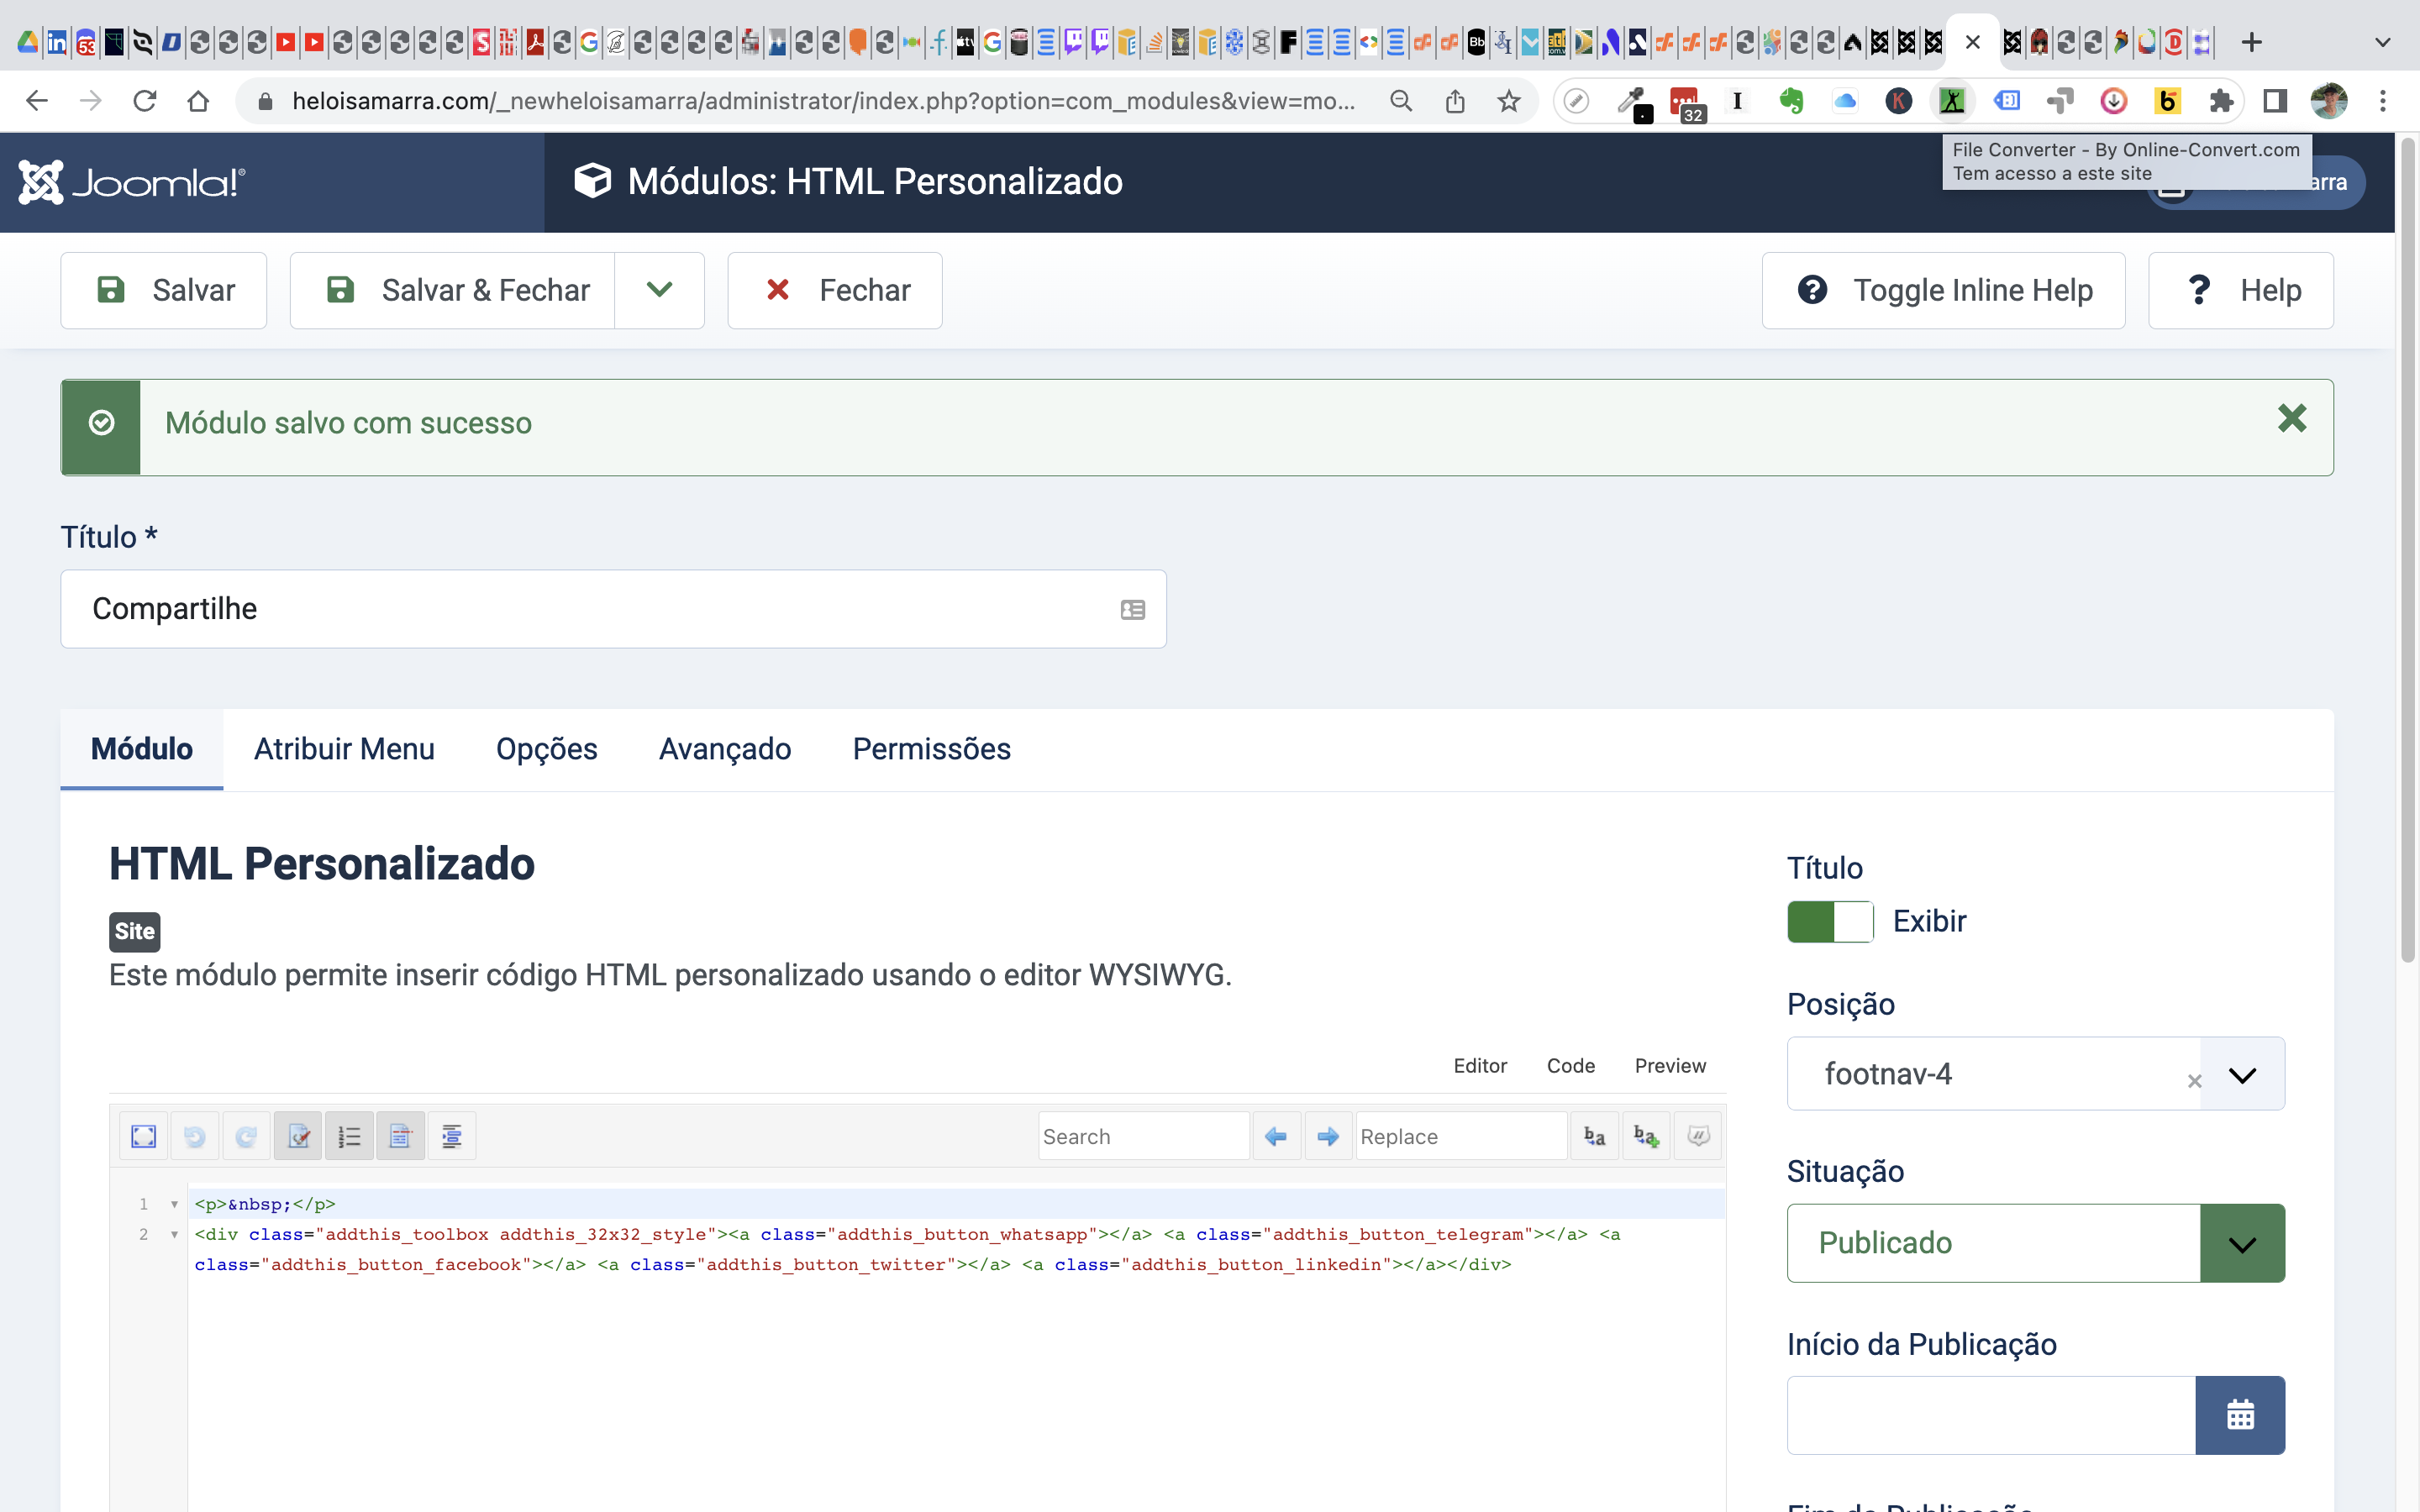Click the Título text field containing Compartilhe

pos(600,609)
